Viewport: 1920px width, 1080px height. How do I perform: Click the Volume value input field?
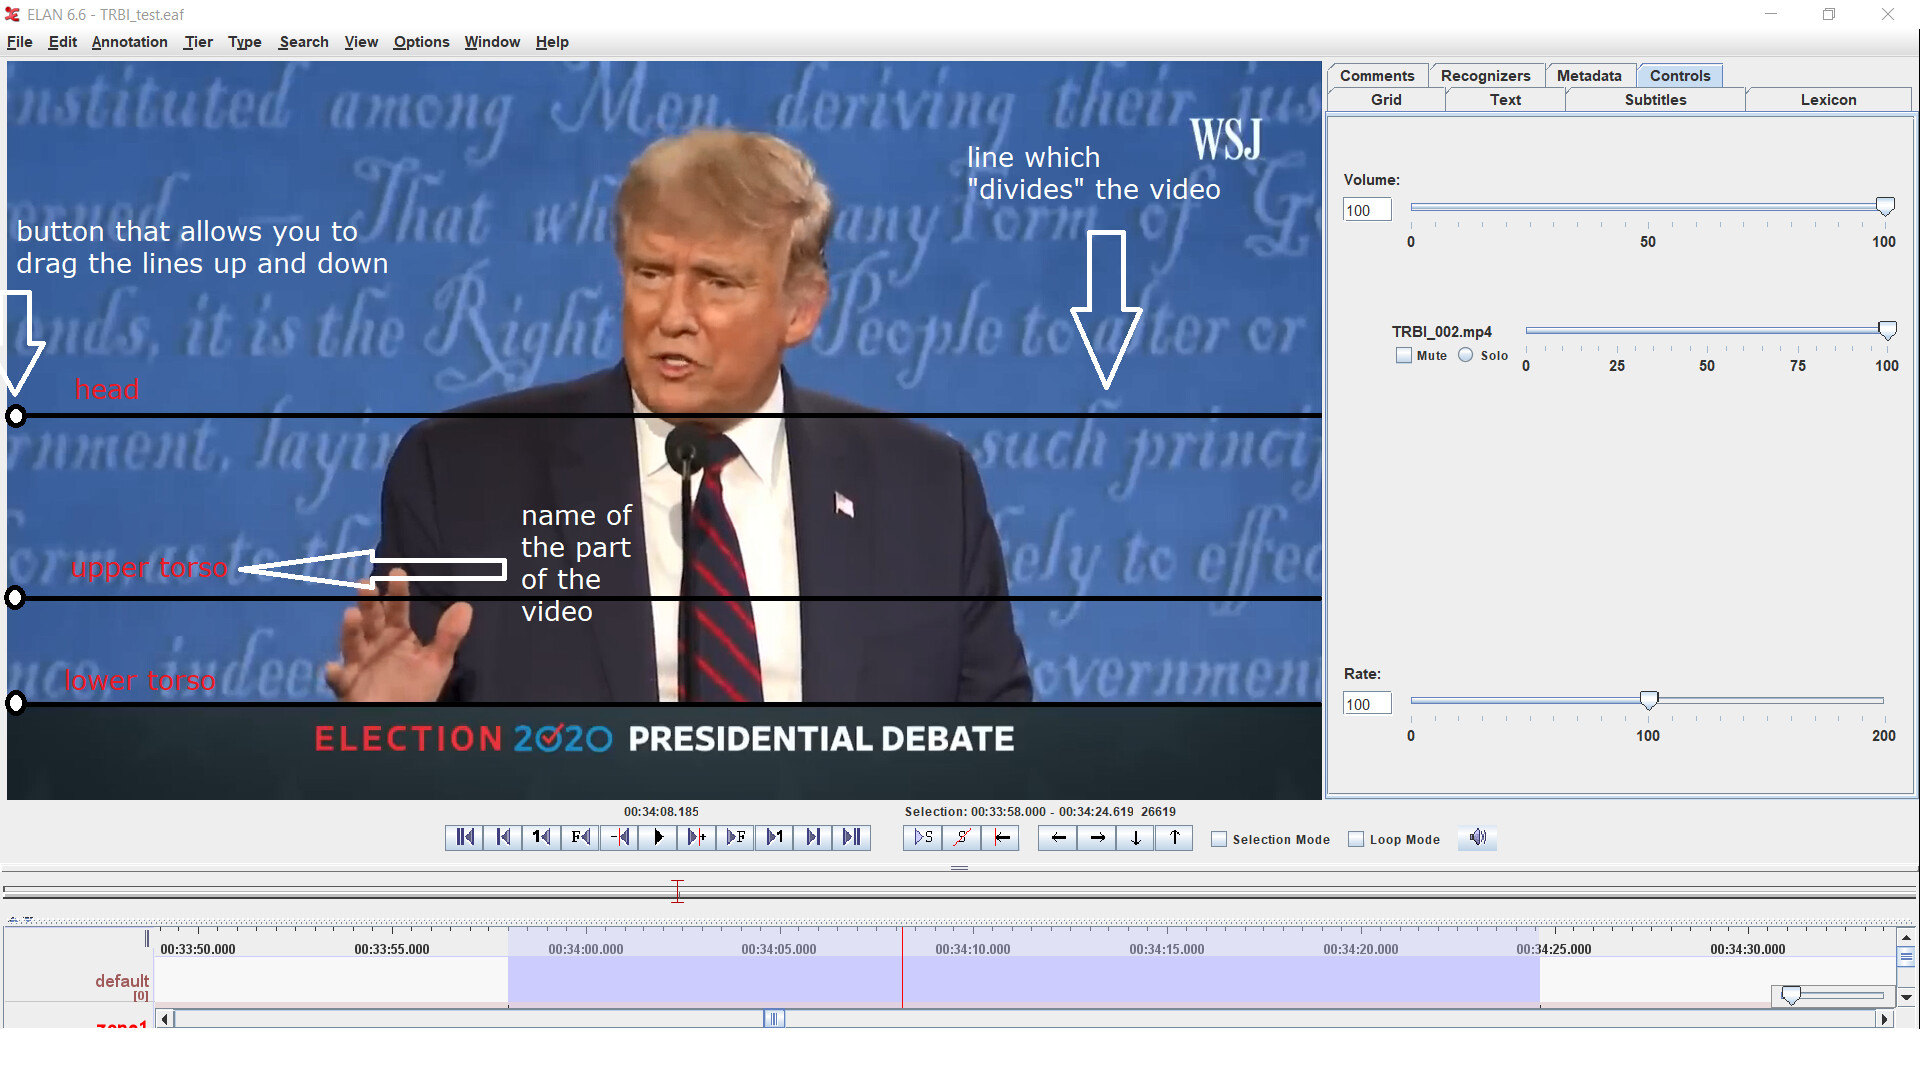pyautogui.click(x=1366, y=210)
